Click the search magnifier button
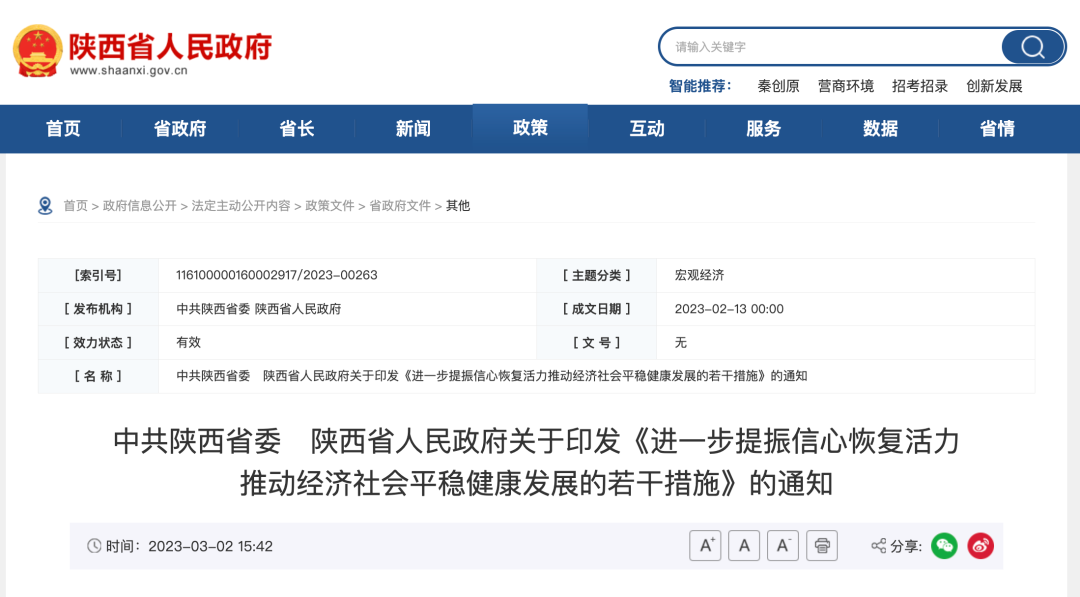Image resolution: width=1080 pixels, height=597 pixels. tap(1032, 47)
